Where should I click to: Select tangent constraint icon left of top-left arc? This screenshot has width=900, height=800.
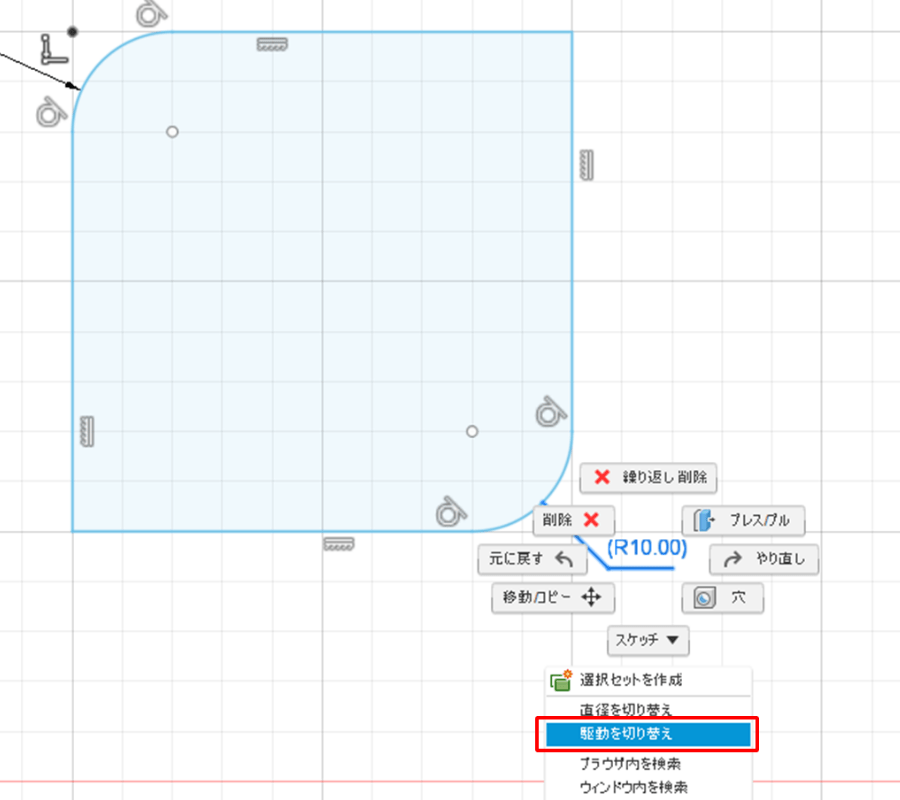52,112
